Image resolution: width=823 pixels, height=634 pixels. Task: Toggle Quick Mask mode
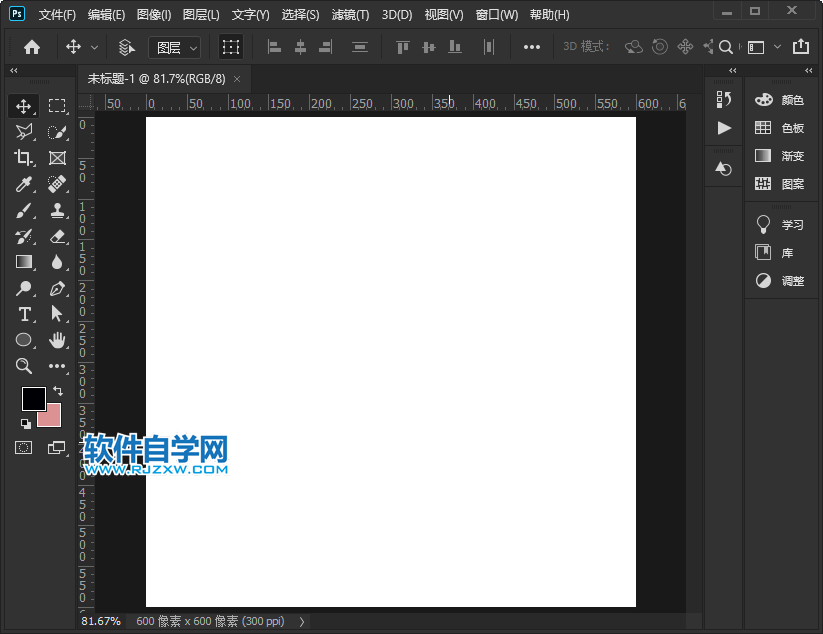point(24,447)
